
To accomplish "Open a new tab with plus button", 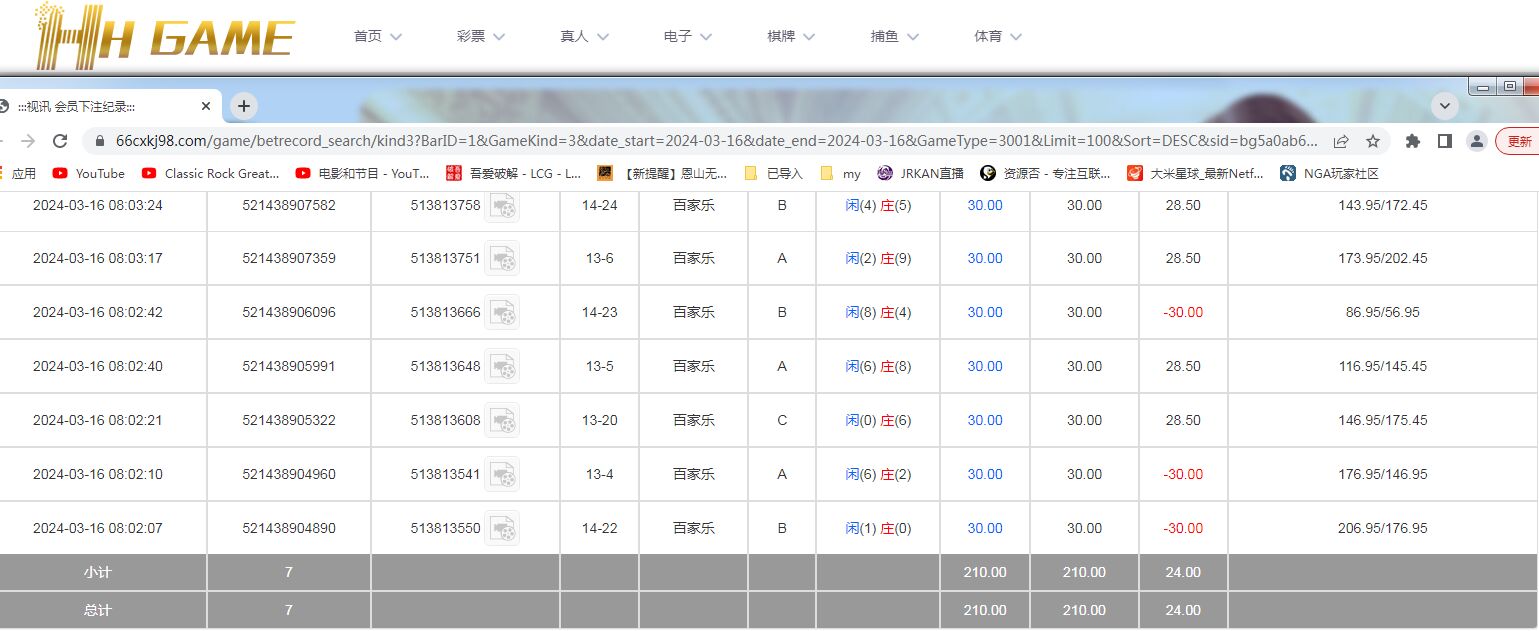I will pyautogui.click(x=244, y=106).
